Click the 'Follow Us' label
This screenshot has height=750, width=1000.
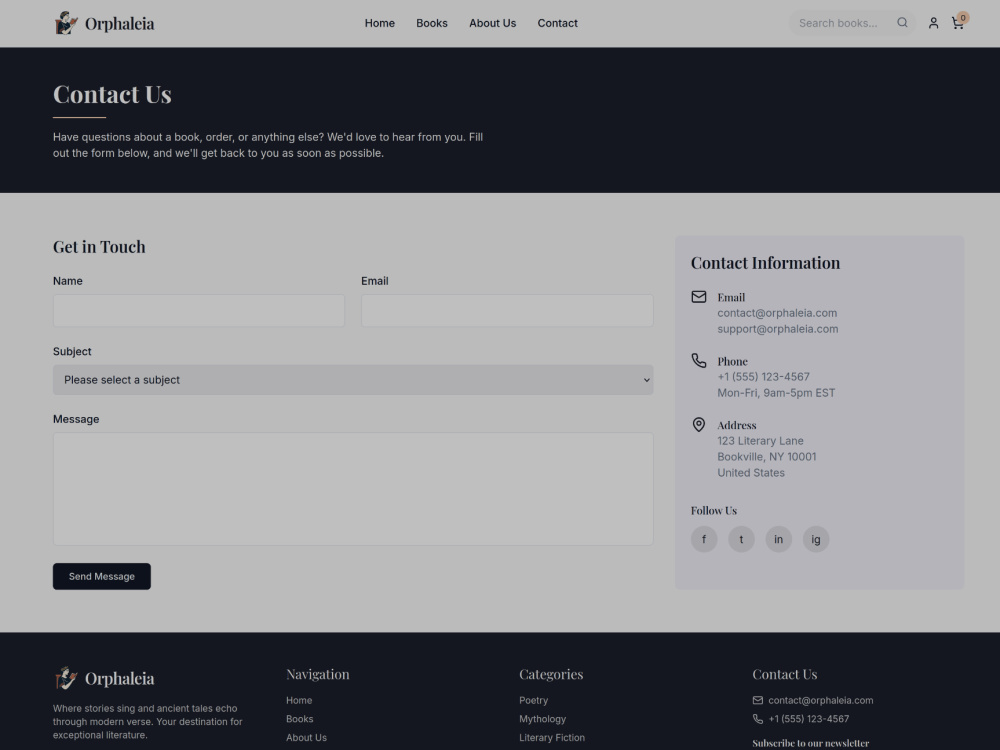tap(714, 510)
